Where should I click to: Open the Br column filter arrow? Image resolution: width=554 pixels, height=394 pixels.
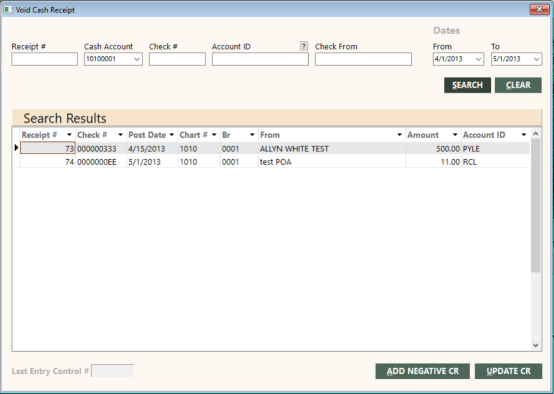tap(252, 135)
